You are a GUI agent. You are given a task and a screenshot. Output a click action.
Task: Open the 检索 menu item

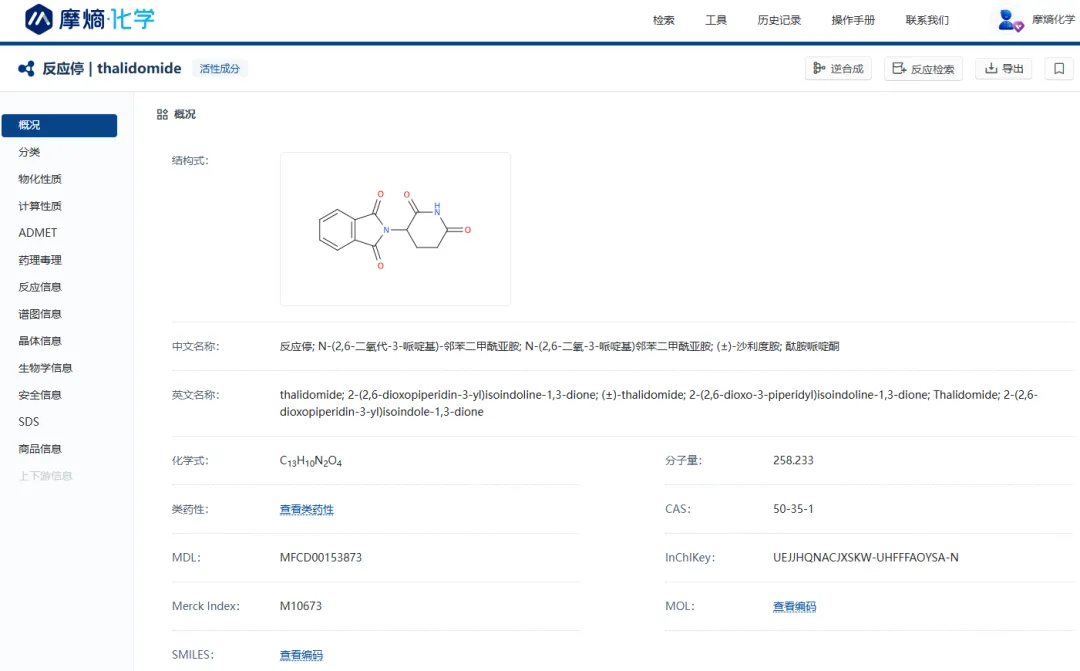663,20
